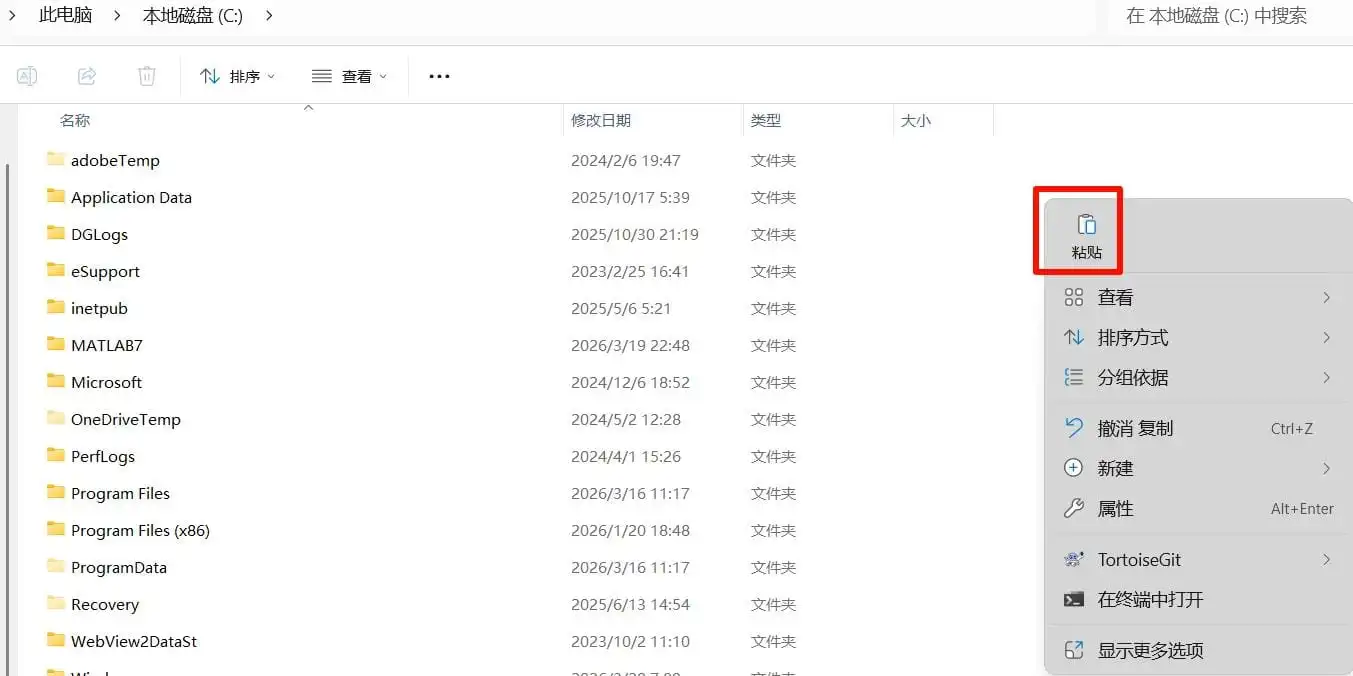The image size is (1353, 676).
Task: Sort by the 大小 column header
Action: click(916, 120)
